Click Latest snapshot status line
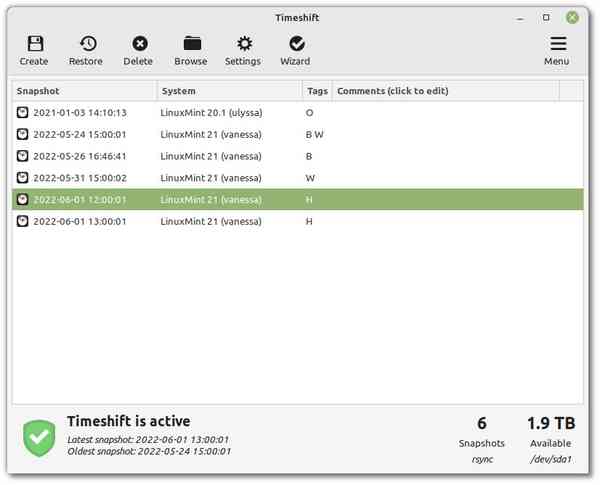Viewport: 600px width, 485px height. click(148, 439)
